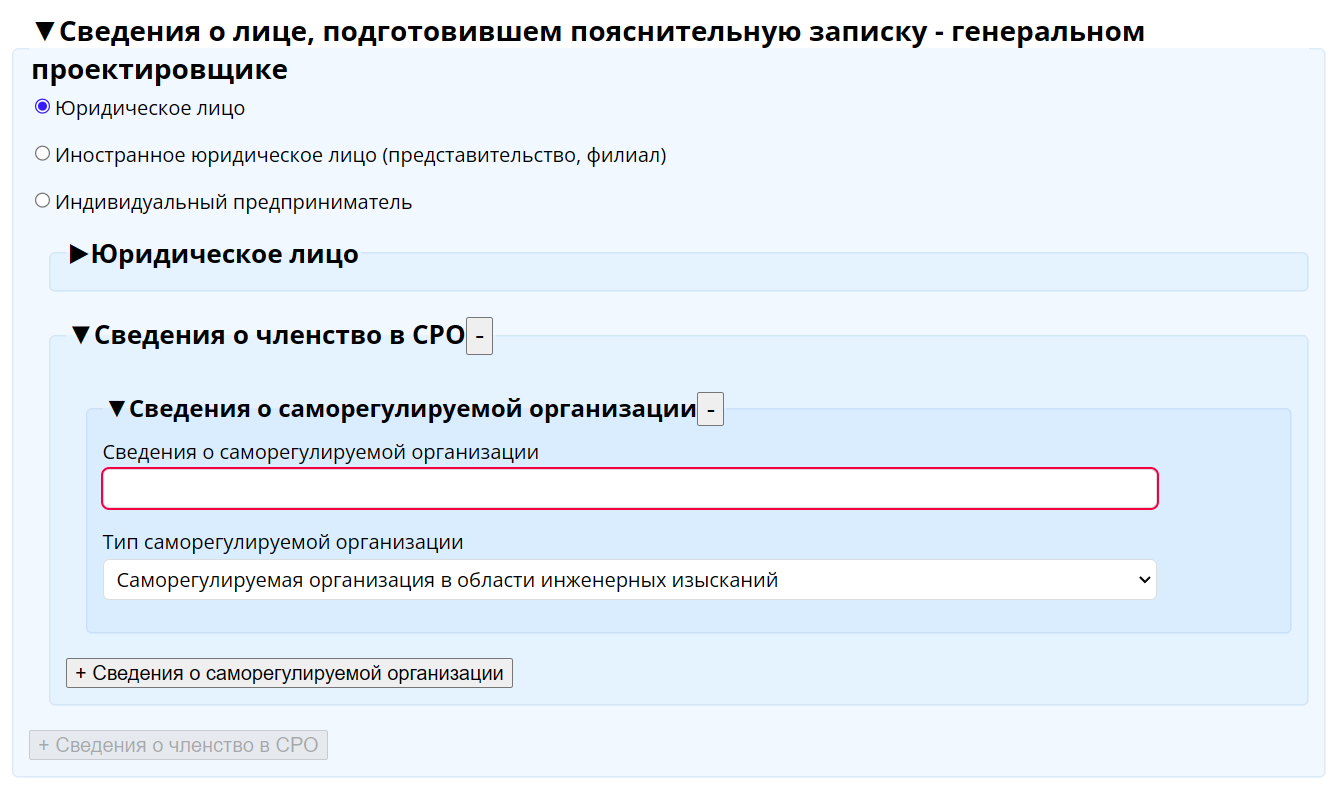Click the minus button beside "Сведения о членство в СРО"
This screenshot has height=785, width=1336.
479,337
